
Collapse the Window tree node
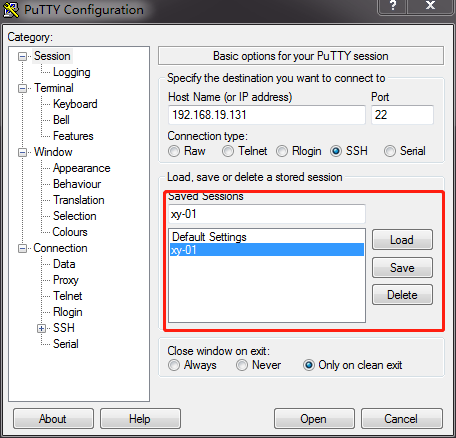pyautogui.click(x=22, y=152)
